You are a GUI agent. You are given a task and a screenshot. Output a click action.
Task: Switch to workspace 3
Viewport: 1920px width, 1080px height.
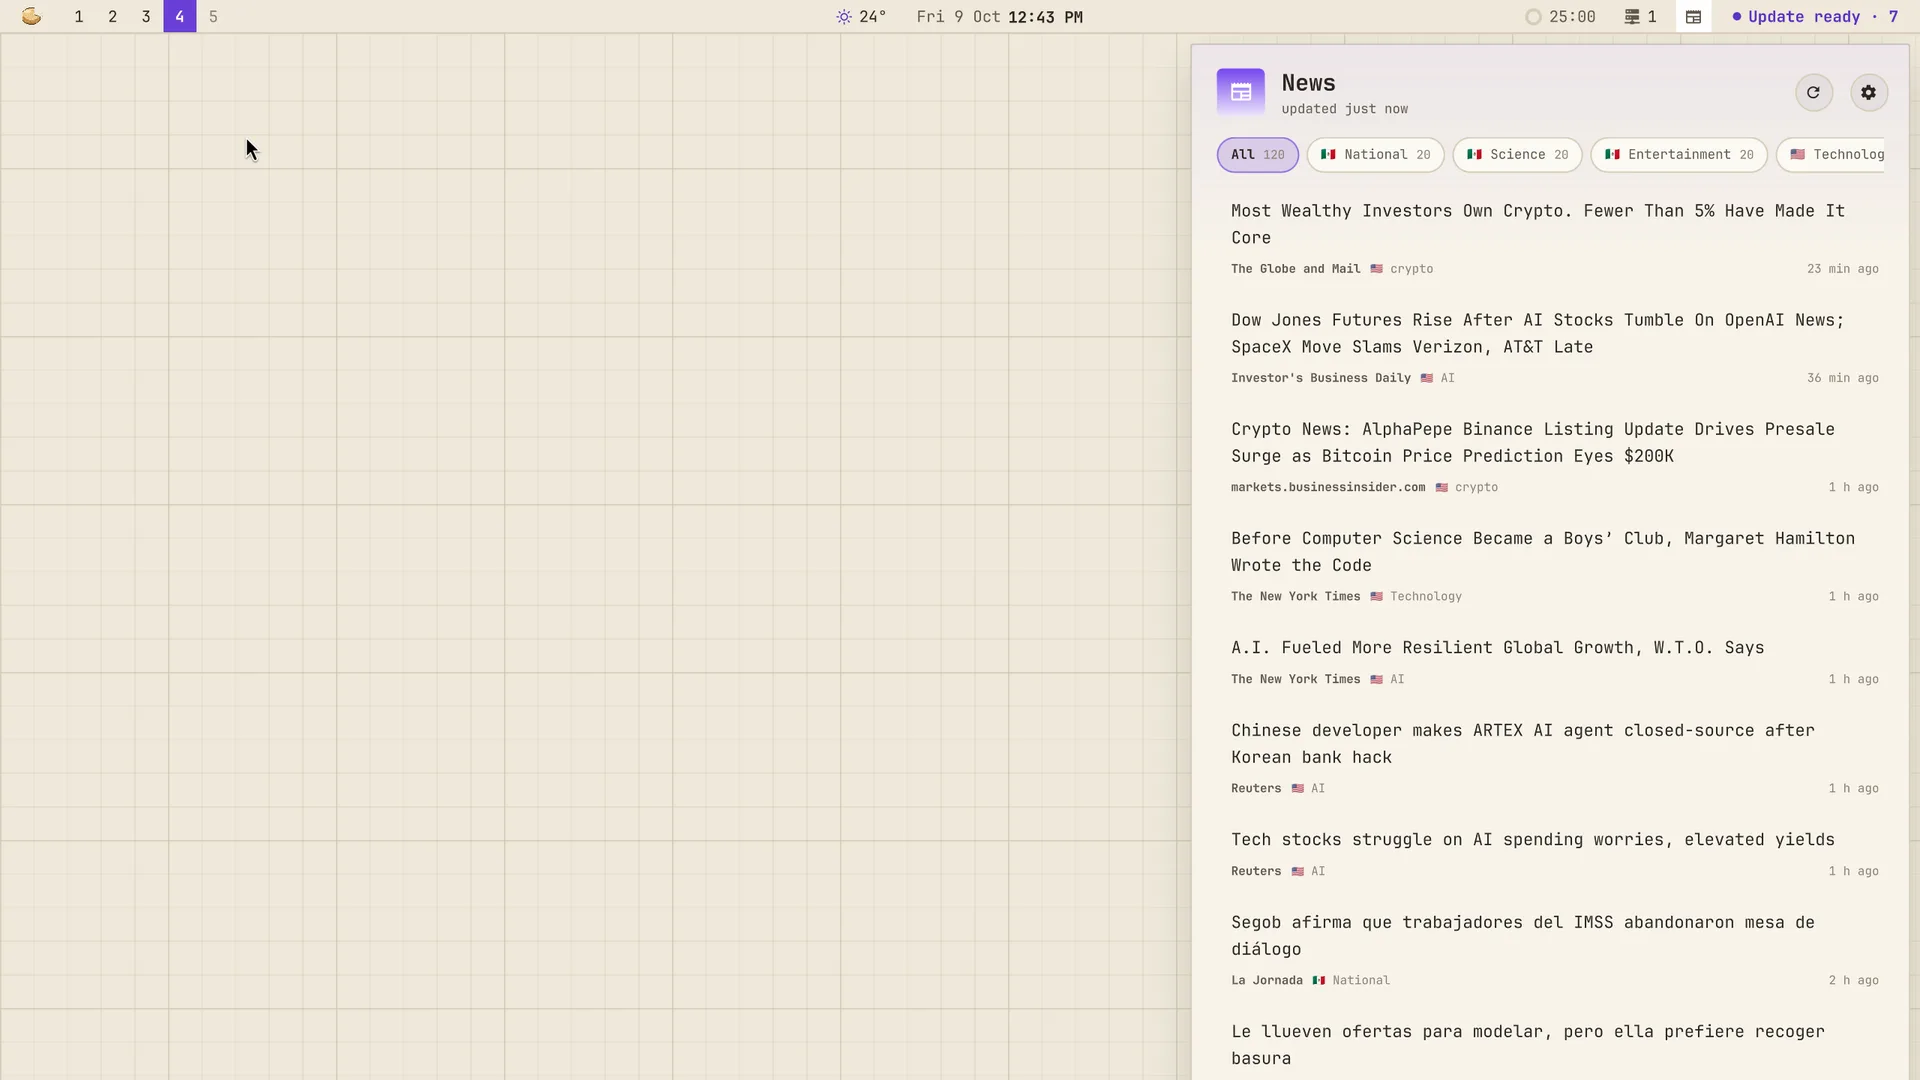[x=146, y=16]
